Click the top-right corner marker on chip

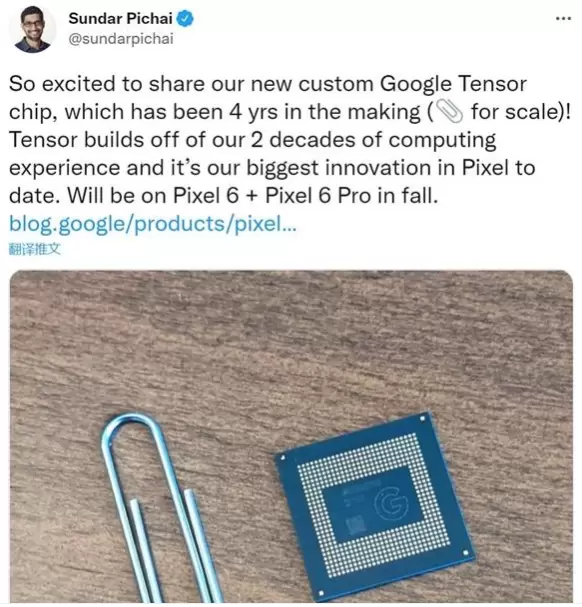pyautogui.click(x=423, y=418)
